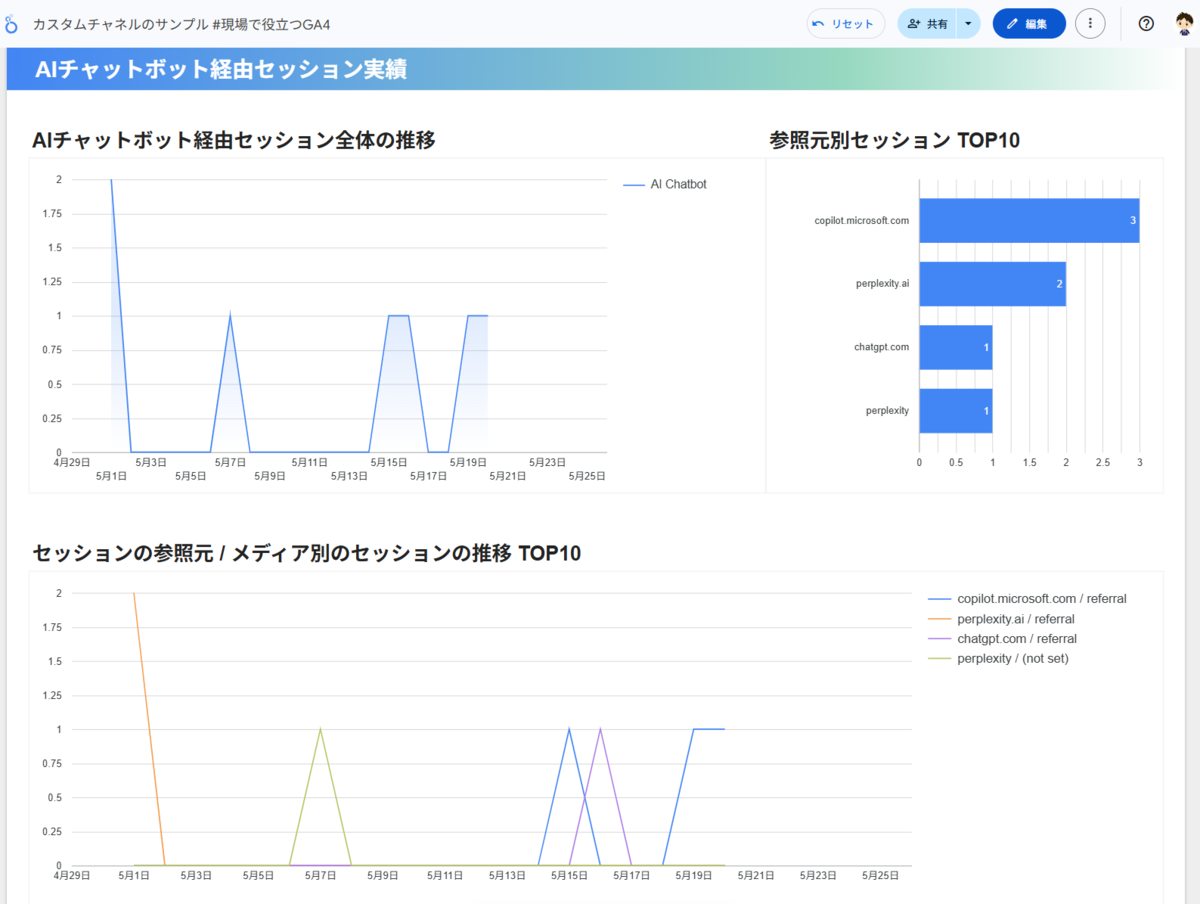Click the 4月29日 axis label in top chart
Screen dimensions: 1200x904
click(x=72, y=462)
